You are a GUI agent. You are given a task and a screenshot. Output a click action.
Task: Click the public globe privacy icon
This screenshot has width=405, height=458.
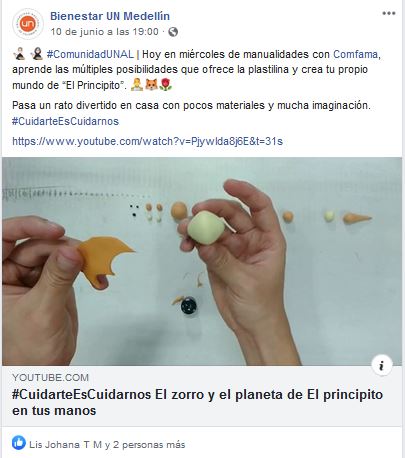[x=173, y=32]
